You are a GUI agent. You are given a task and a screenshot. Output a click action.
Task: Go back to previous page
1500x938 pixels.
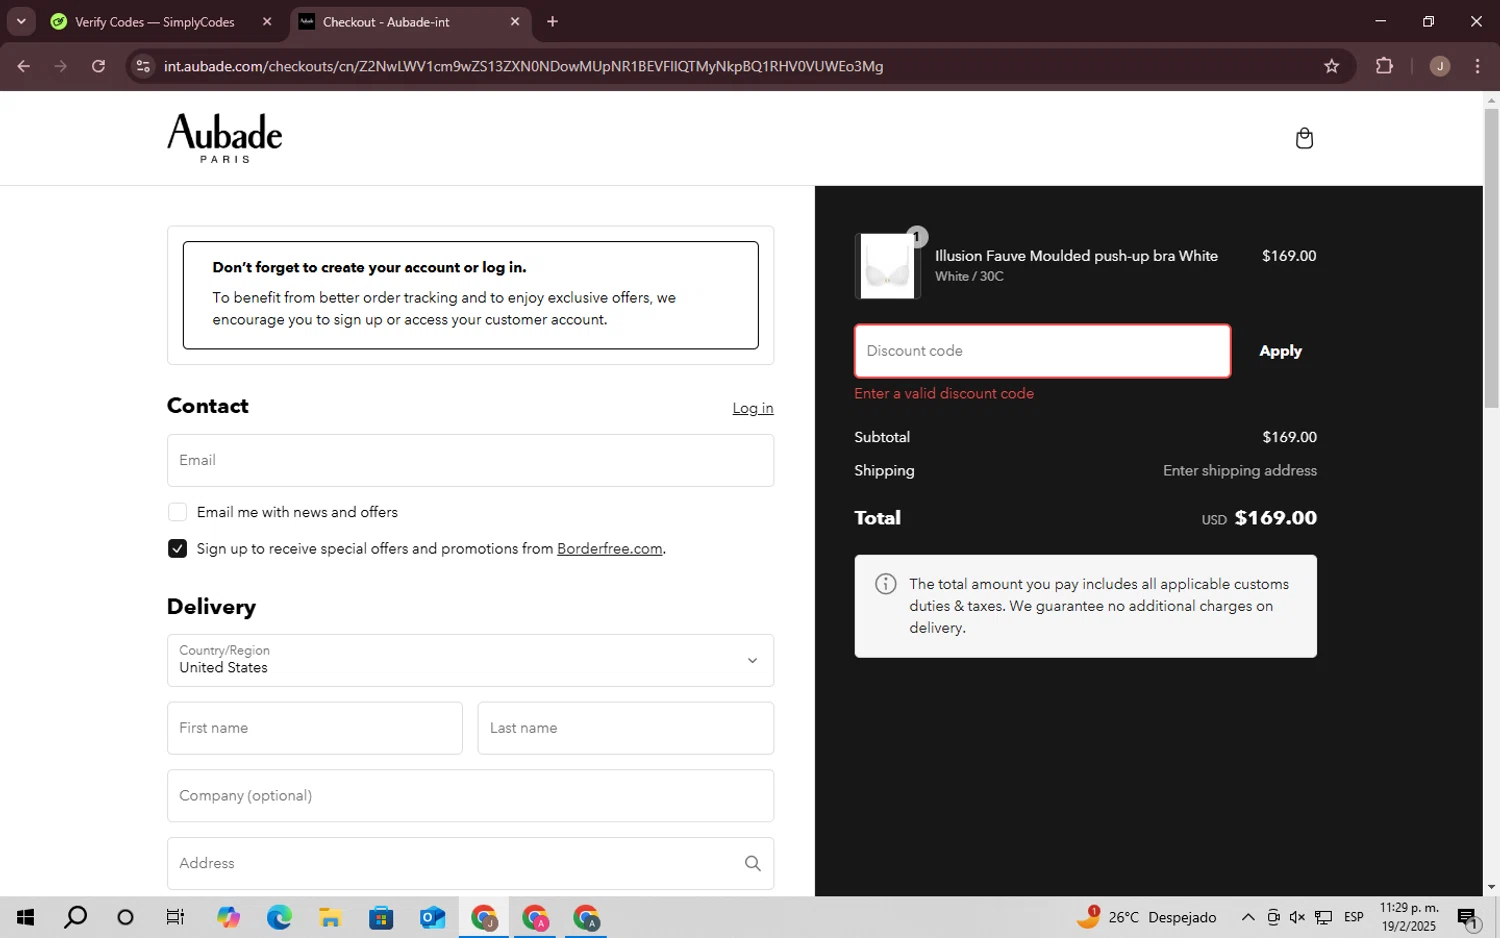(x=24, y=66)
